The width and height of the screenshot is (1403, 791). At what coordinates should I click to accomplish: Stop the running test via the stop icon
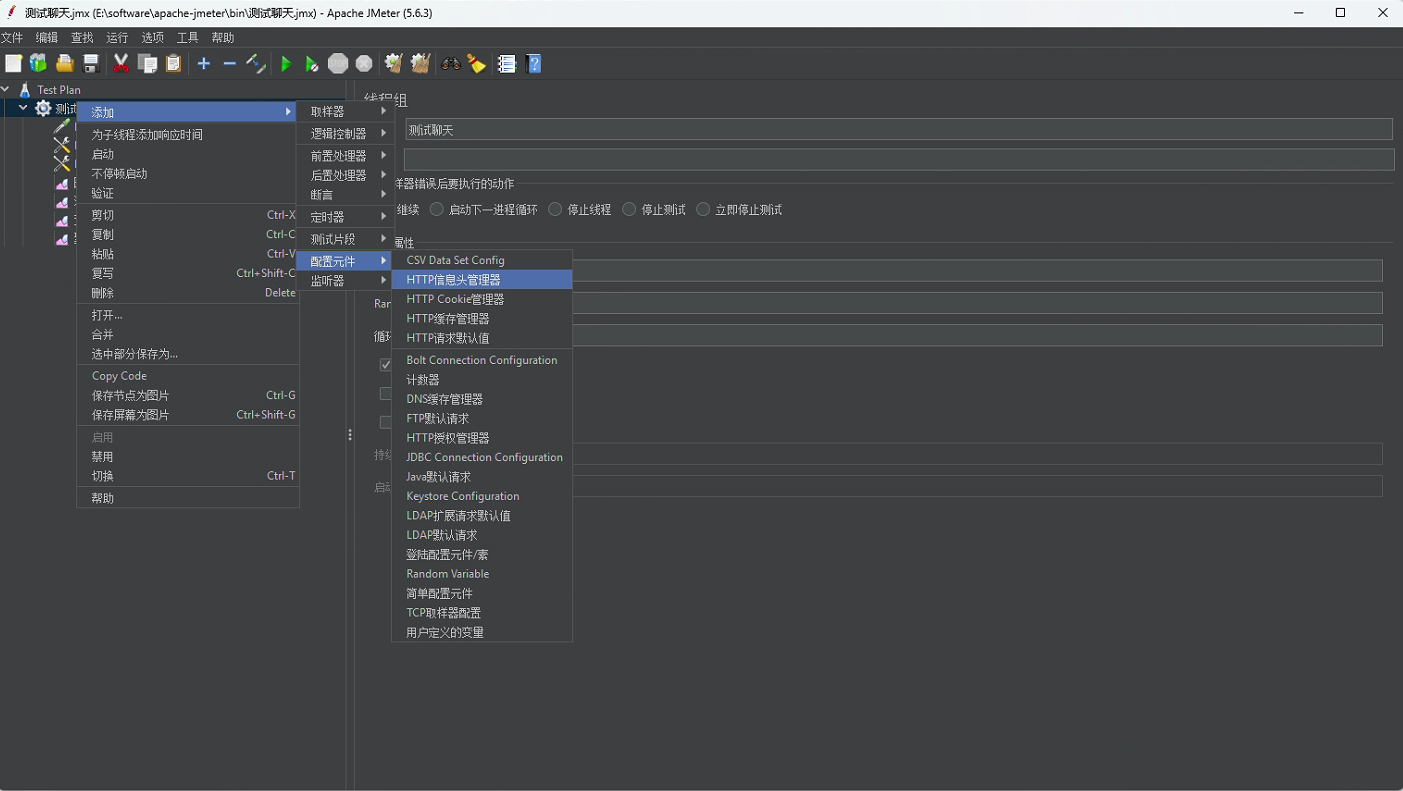(337, 63)
